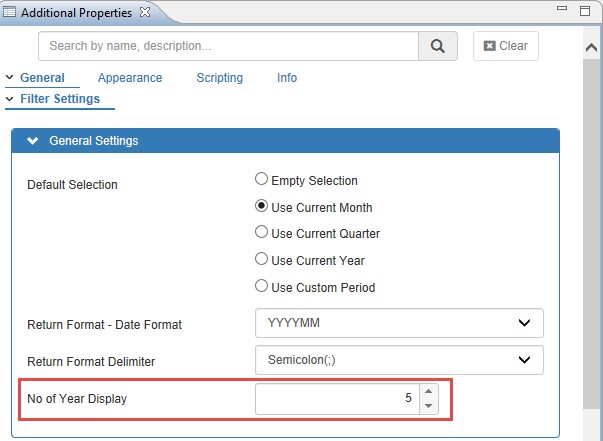The width and height of the screenshot is (603, 441).
Task: Decrease No of Year Display value
Action: pos(428,406)
